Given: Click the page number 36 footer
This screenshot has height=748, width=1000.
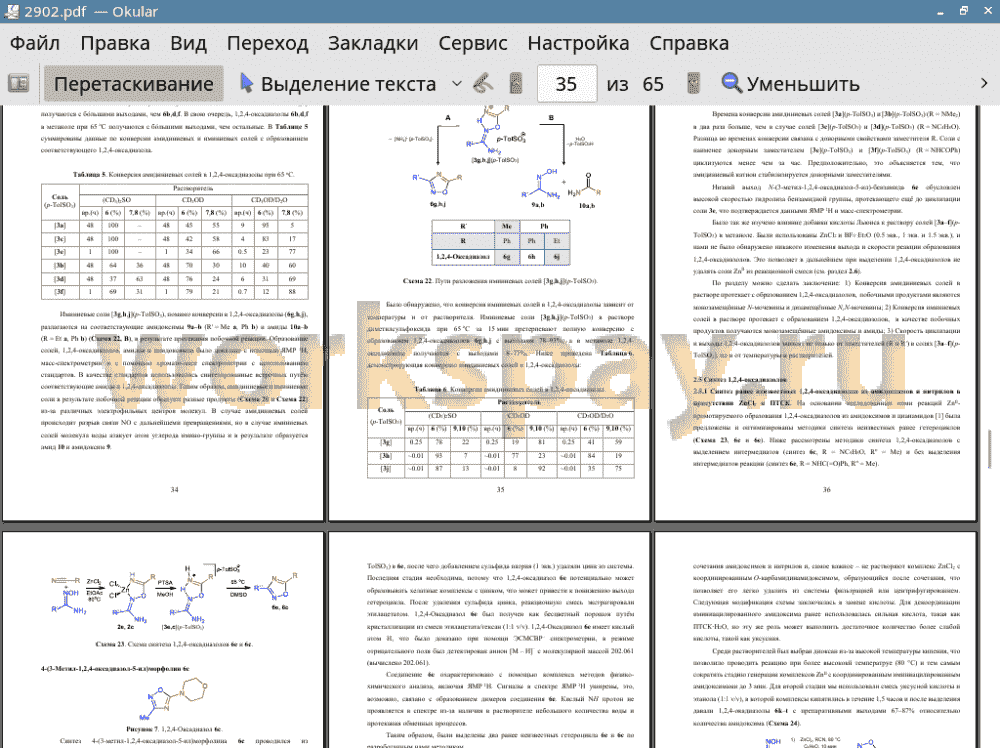Looking at the screenshot, I should (x=827, y=490).
